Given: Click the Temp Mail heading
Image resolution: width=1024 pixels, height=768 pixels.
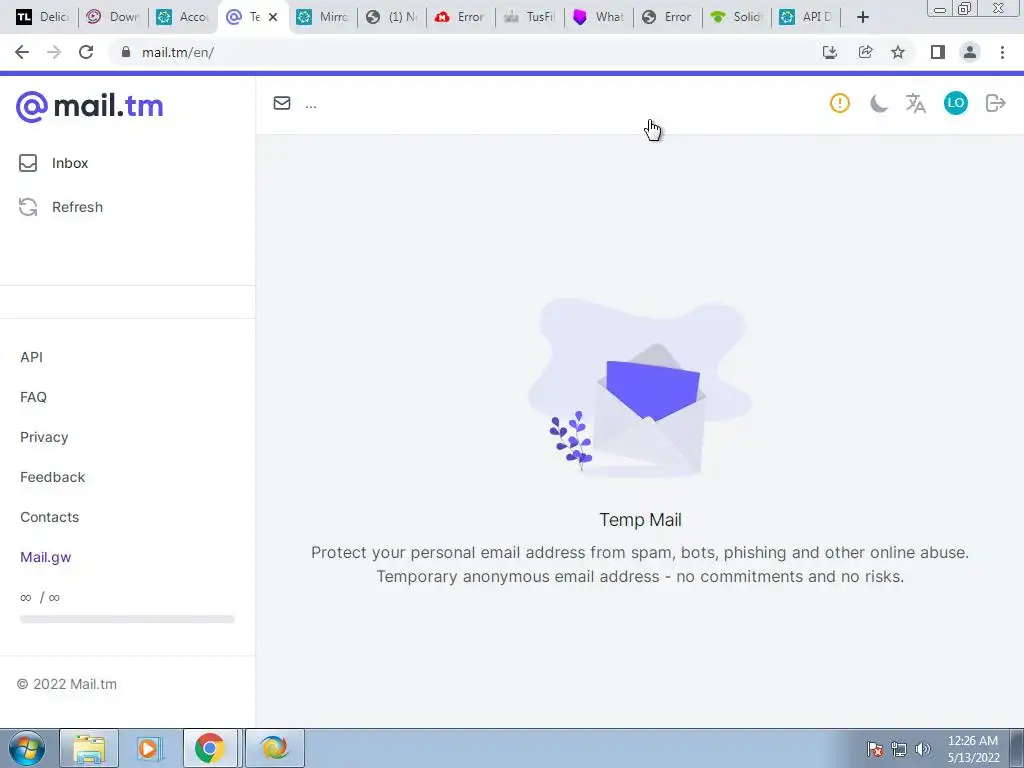Looking at the screenshot, I should point(641,520).
